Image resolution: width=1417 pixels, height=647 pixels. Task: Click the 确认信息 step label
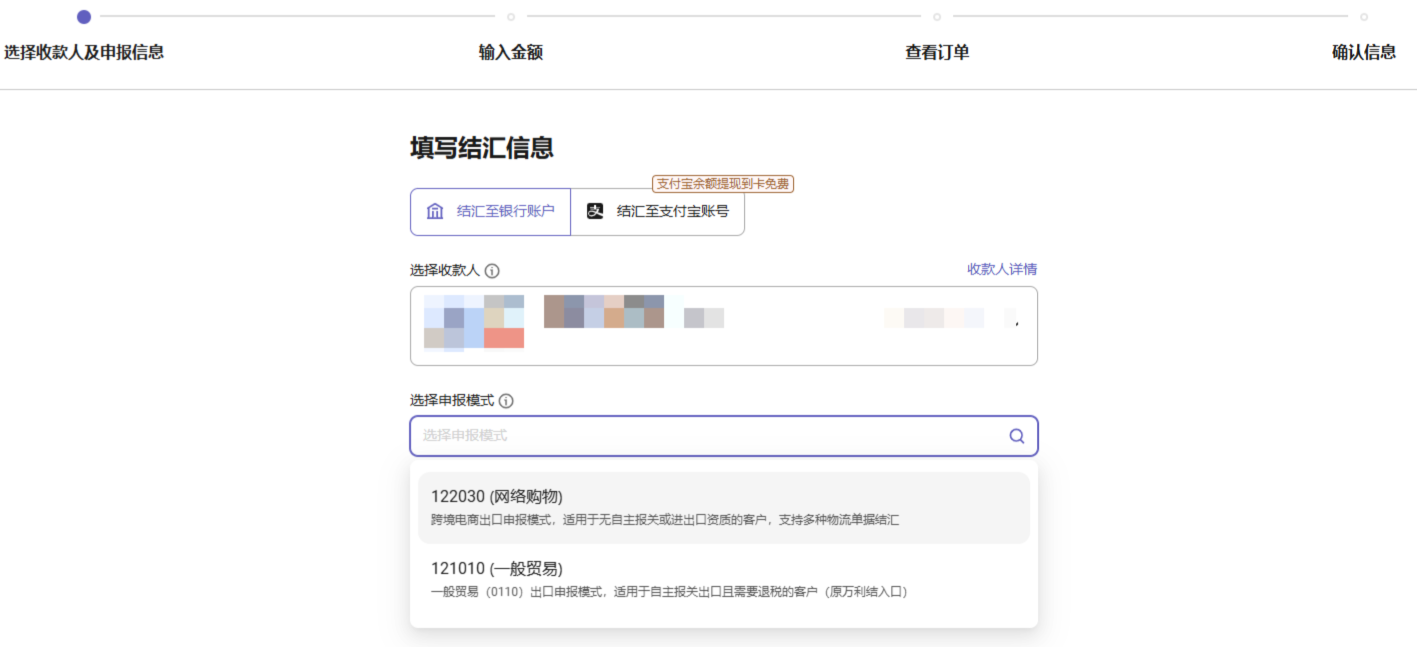tap(1364, 53)
